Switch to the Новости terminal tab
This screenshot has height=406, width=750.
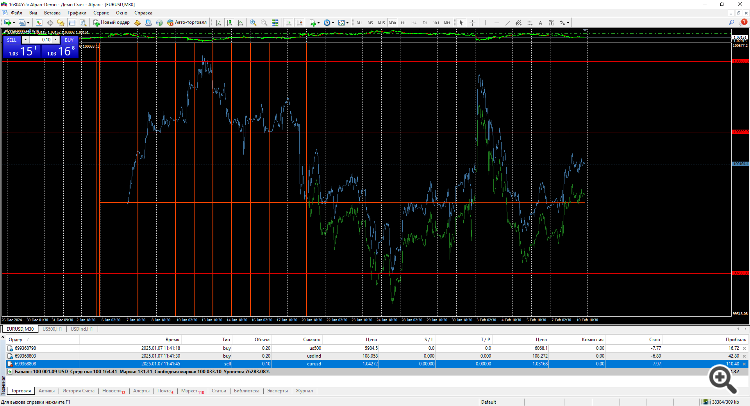(x=114, y=391)
